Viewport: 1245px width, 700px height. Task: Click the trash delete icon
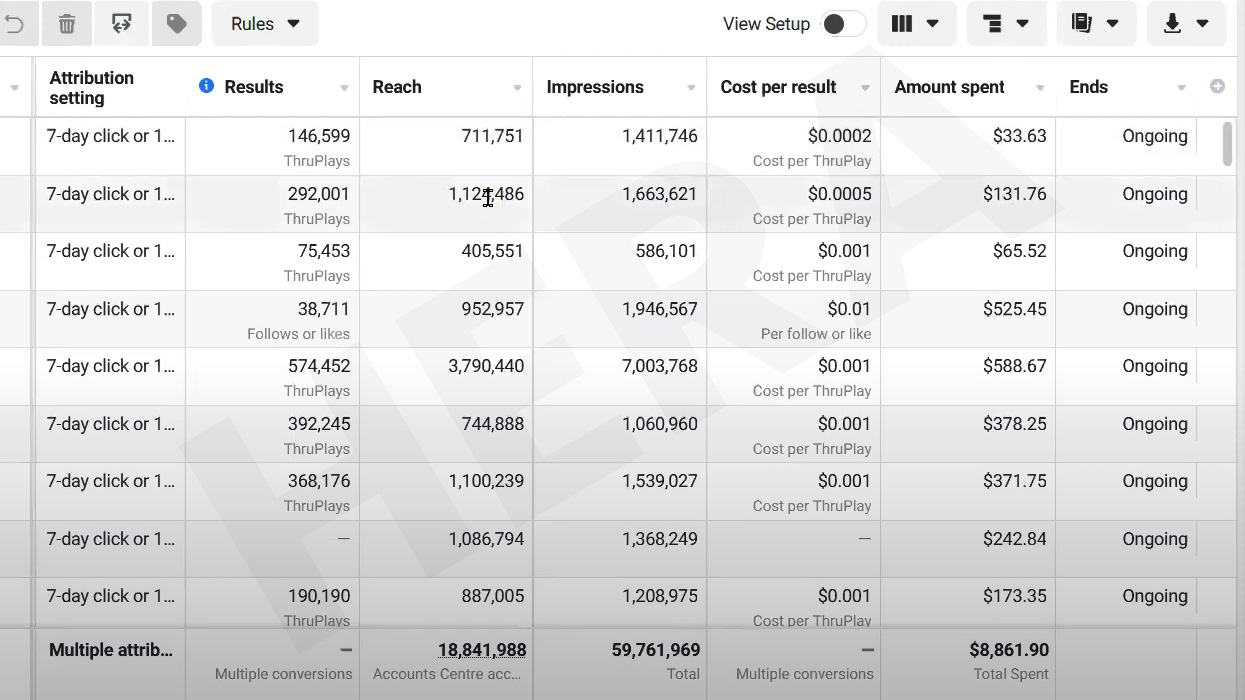(x=67, y=24)
